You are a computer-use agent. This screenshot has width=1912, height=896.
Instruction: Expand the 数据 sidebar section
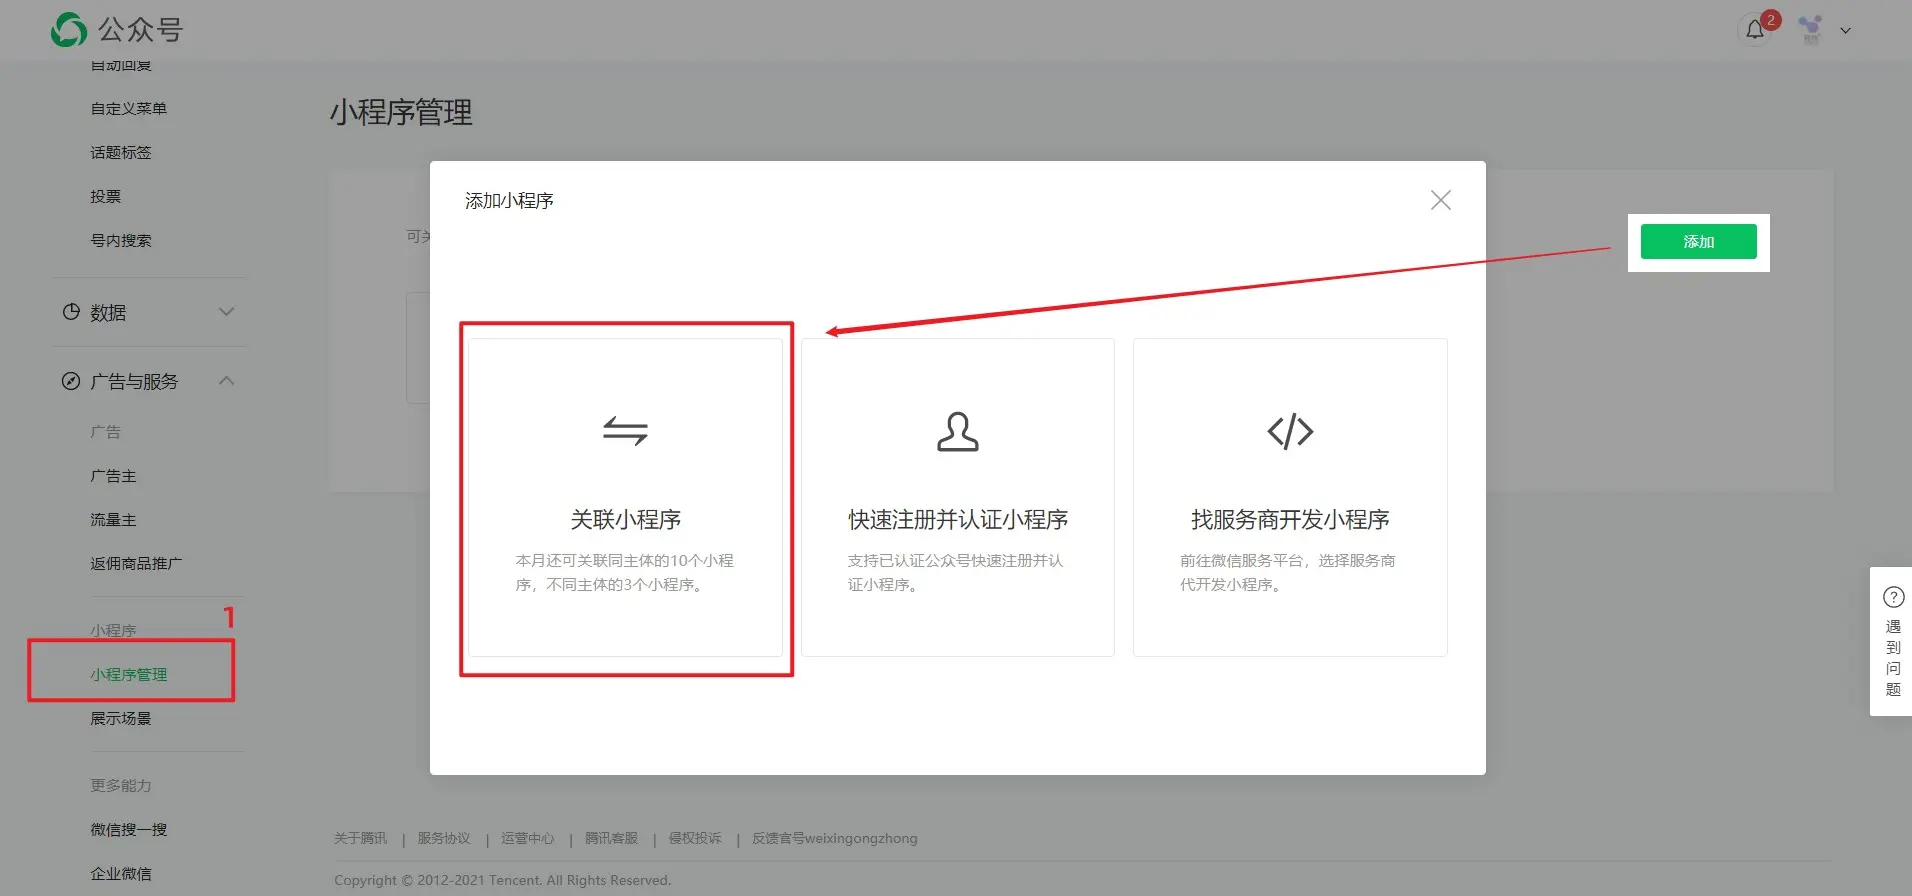pos(227,312)
